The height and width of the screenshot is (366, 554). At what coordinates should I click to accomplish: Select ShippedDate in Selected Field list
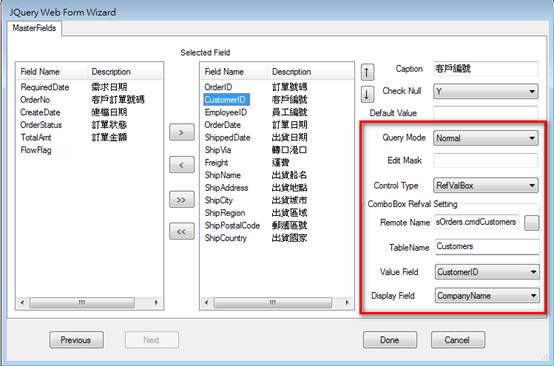228,137
